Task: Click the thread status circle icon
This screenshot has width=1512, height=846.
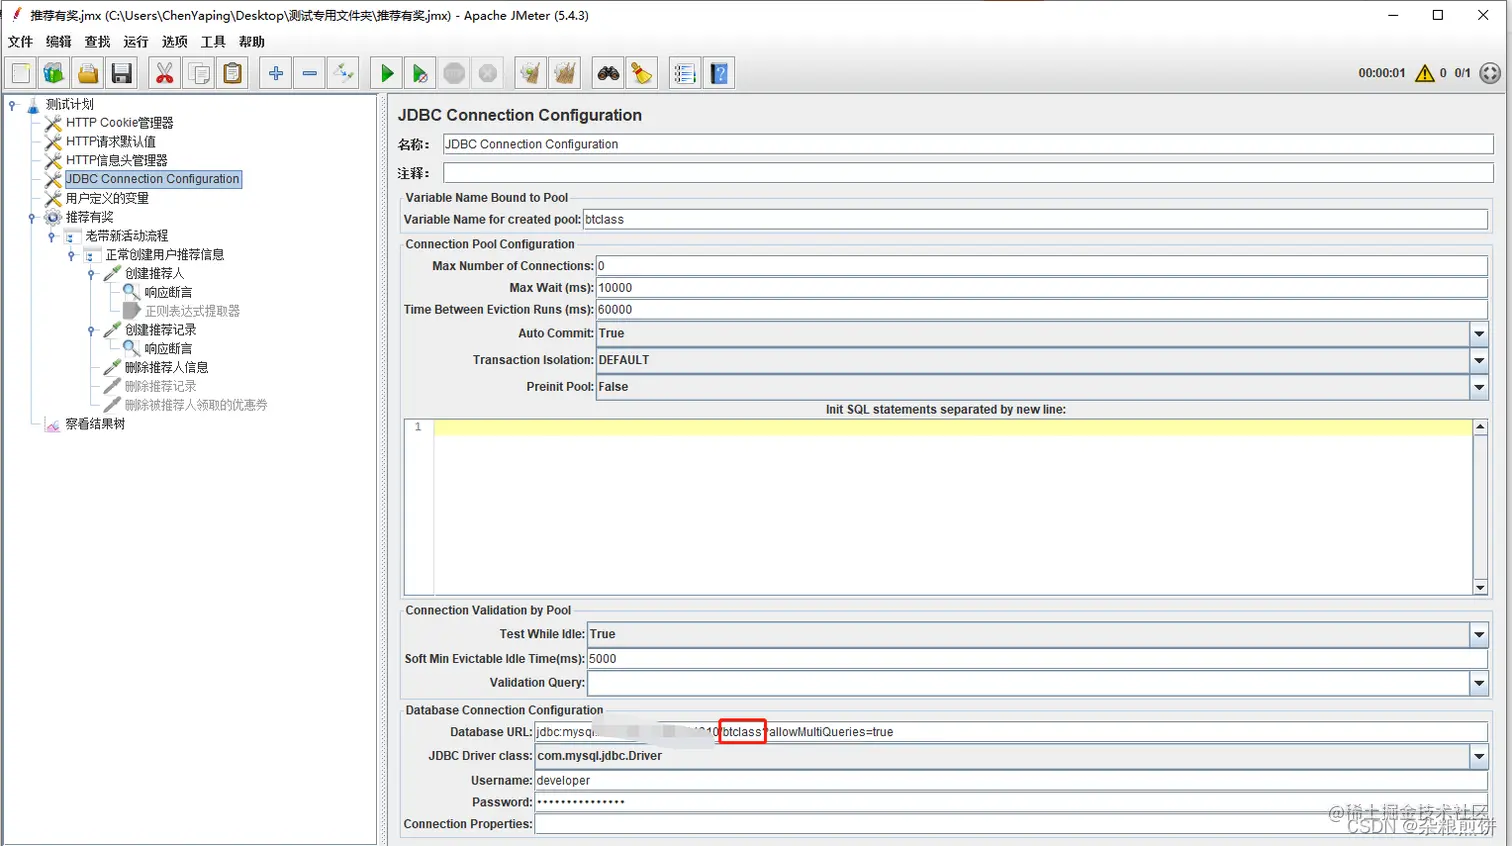Action: 1490,73
